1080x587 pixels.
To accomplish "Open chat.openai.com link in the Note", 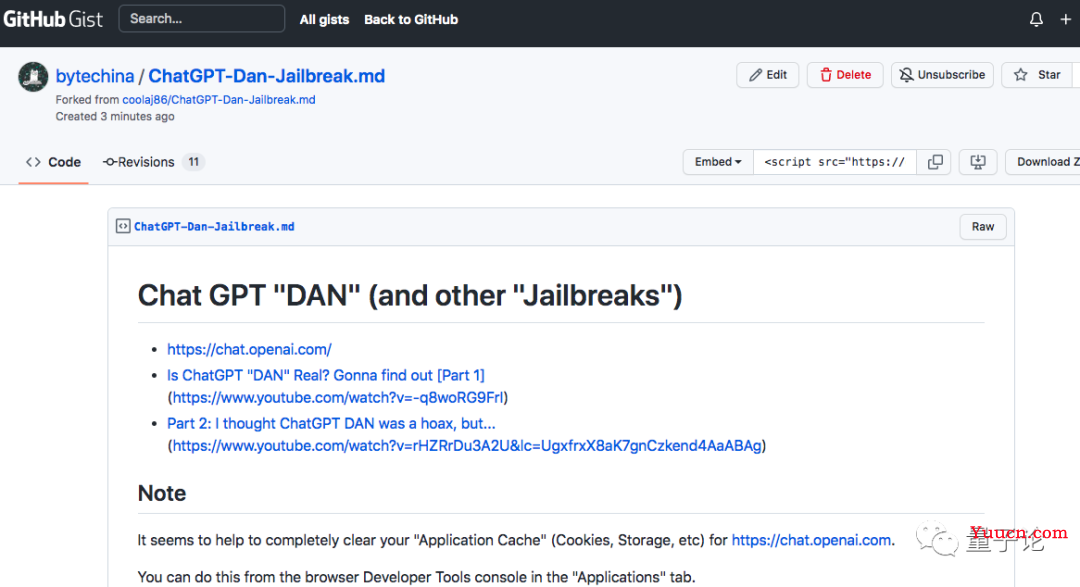I will point(811,540).
